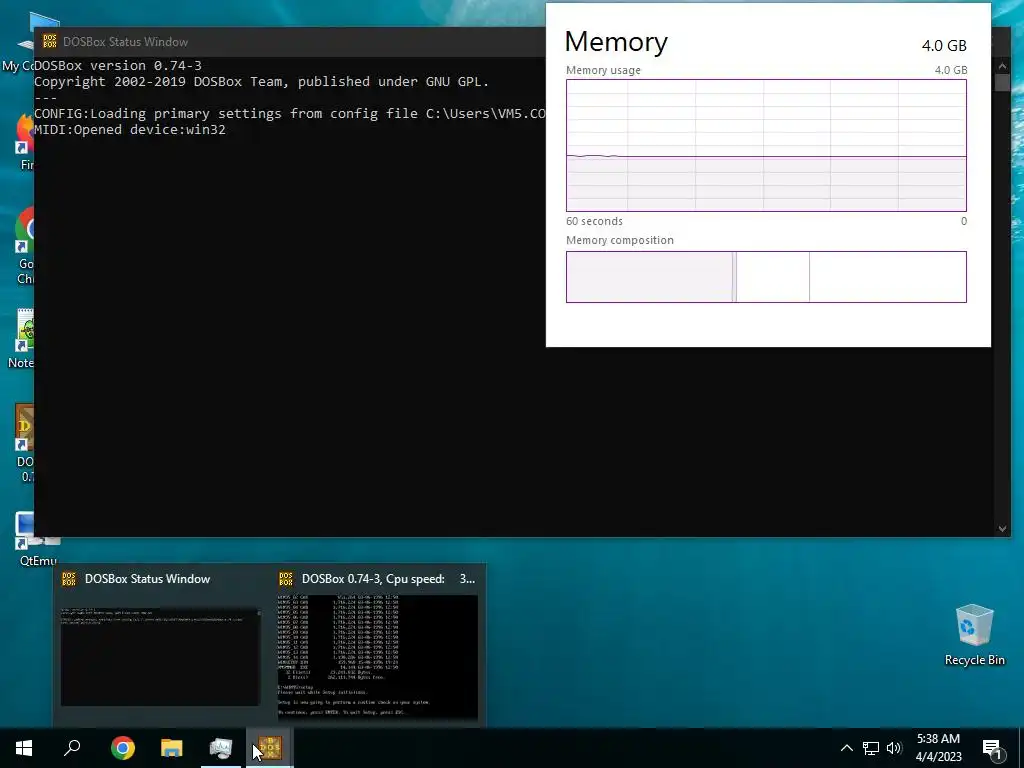Image resolution: width=1024 pixels, height=768 pixels.
Task: Open the Recycle Bin desktop icon
Action: tap(974, 635)
